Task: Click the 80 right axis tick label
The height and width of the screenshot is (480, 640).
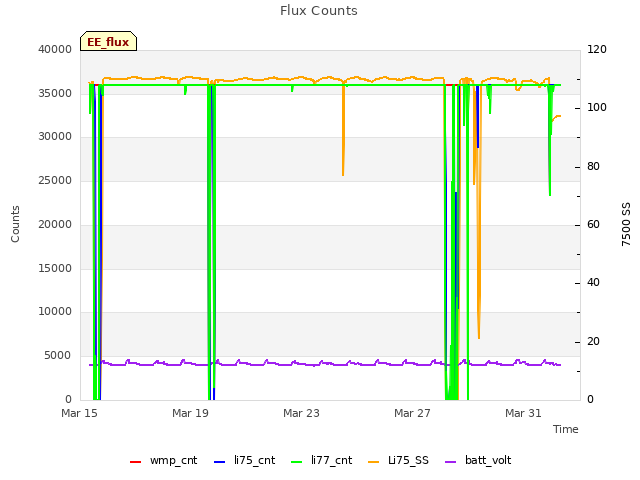Action: click(x=593, y=167)
